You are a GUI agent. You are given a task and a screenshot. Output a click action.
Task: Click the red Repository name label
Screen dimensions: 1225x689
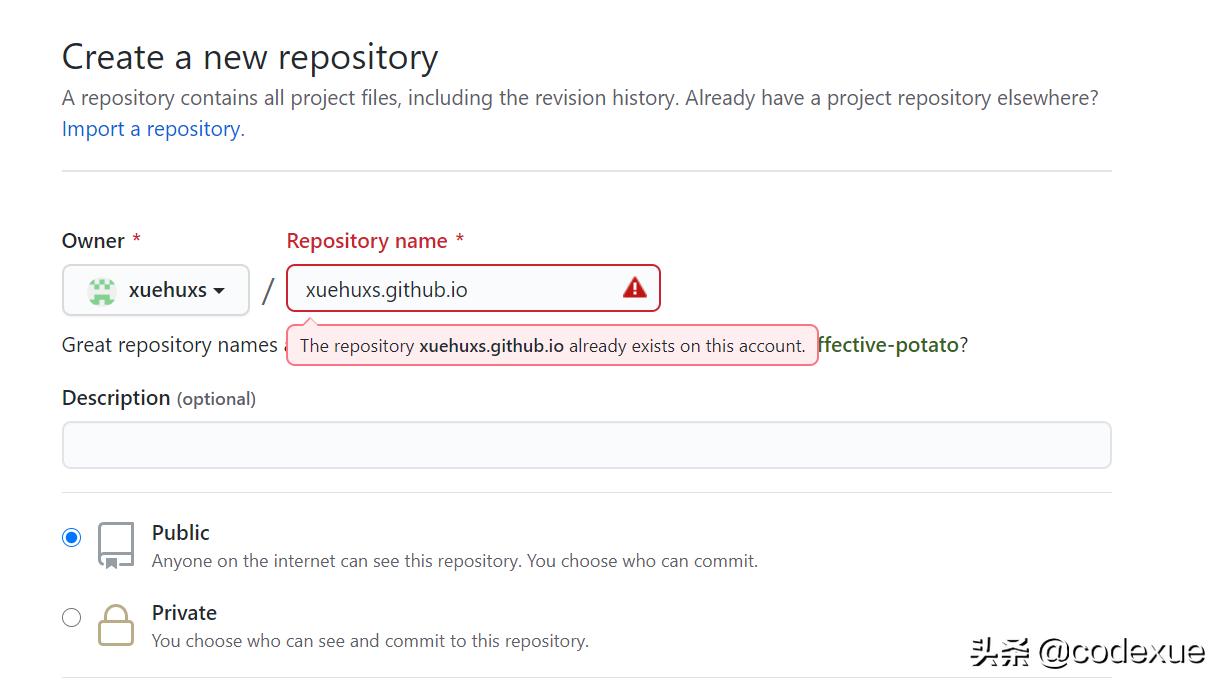367,241
